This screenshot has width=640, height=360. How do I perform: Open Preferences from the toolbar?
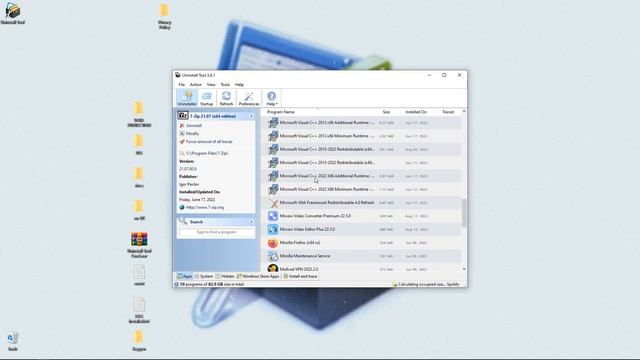(x=249, y=98)
